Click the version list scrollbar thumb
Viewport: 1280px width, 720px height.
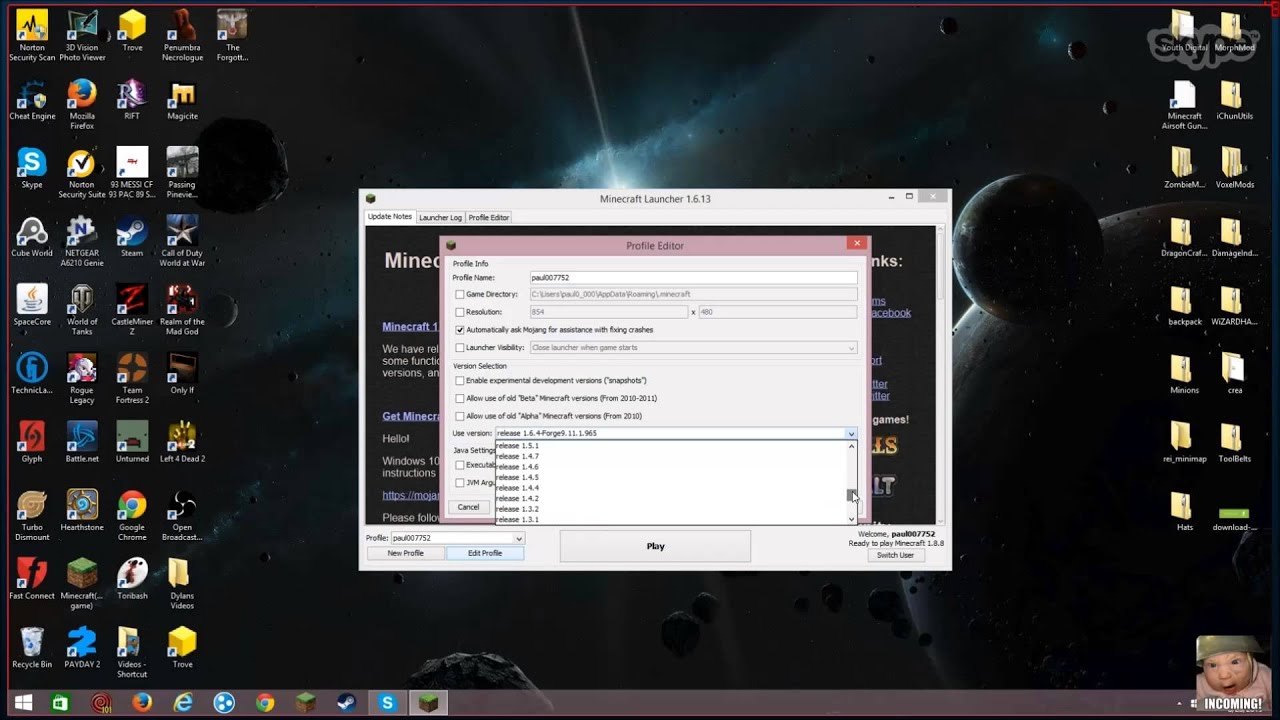852,495
